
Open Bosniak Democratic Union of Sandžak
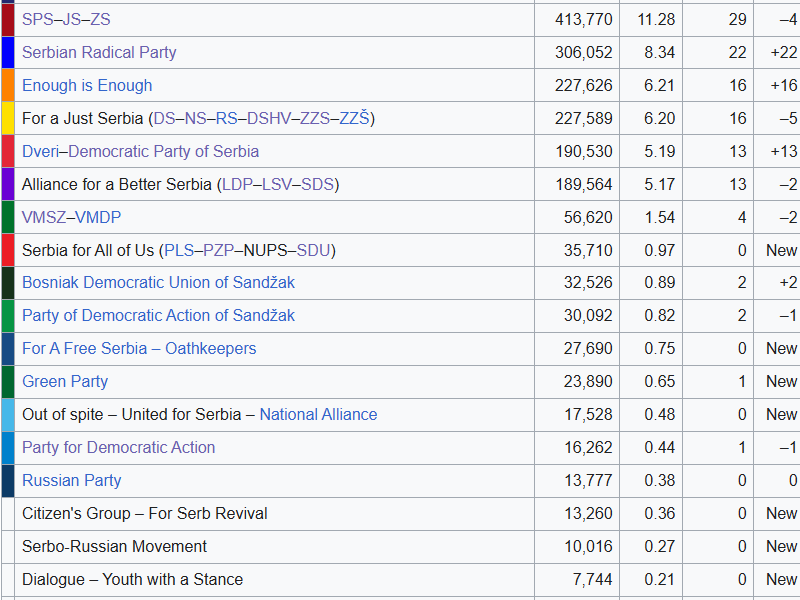pyautogui.click(x=158, y=282)
